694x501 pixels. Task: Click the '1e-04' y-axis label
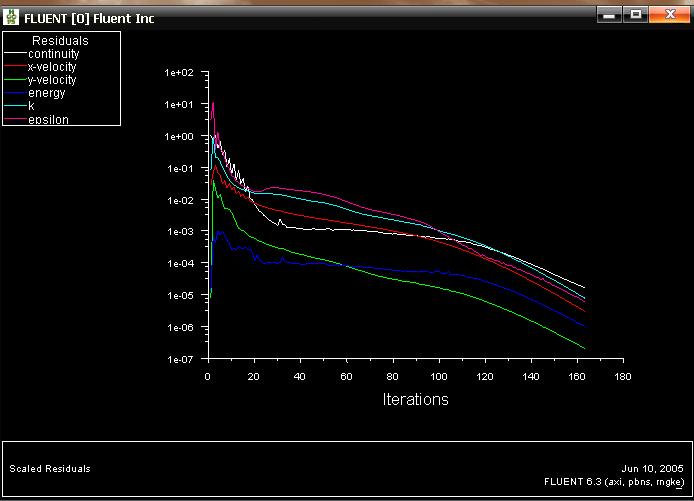pyautogui.click(x=180, y=263)
